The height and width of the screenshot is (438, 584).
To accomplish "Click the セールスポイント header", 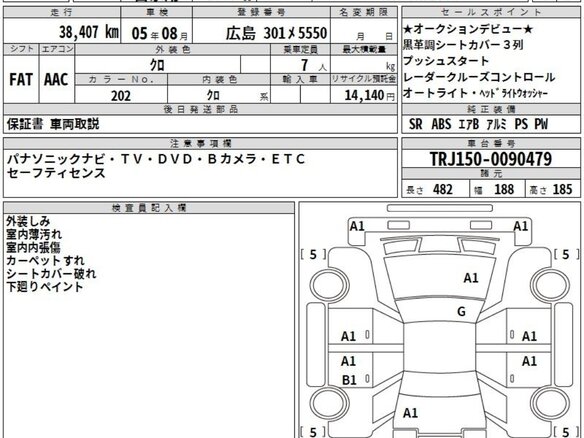I will [x=491, y=12].
